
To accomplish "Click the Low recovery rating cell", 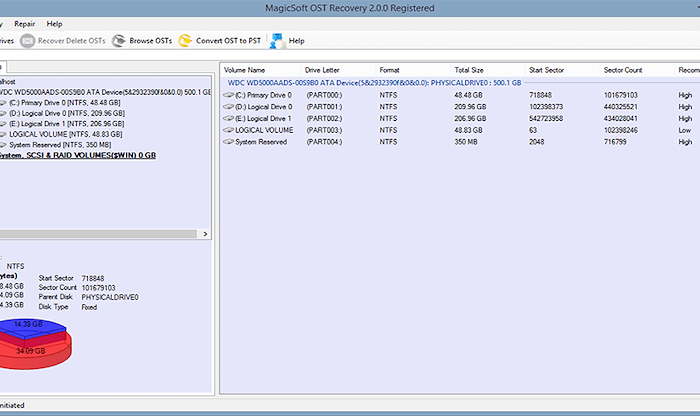I will pyautogui.click(x=684, y=130).
